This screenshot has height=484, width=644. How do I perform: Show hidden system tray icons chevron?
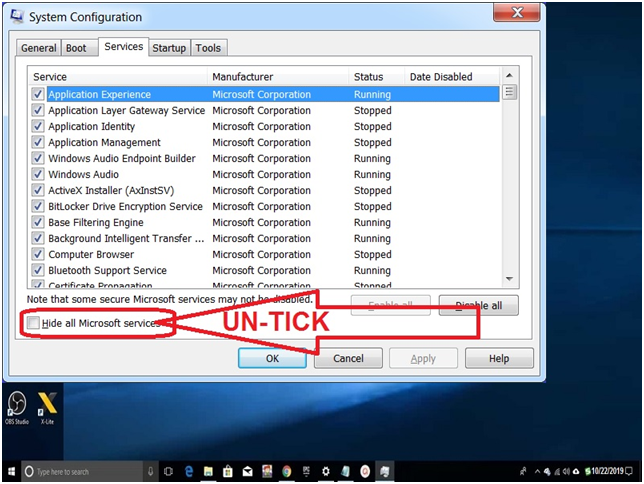pyautogui.click(x=537, y=471)
